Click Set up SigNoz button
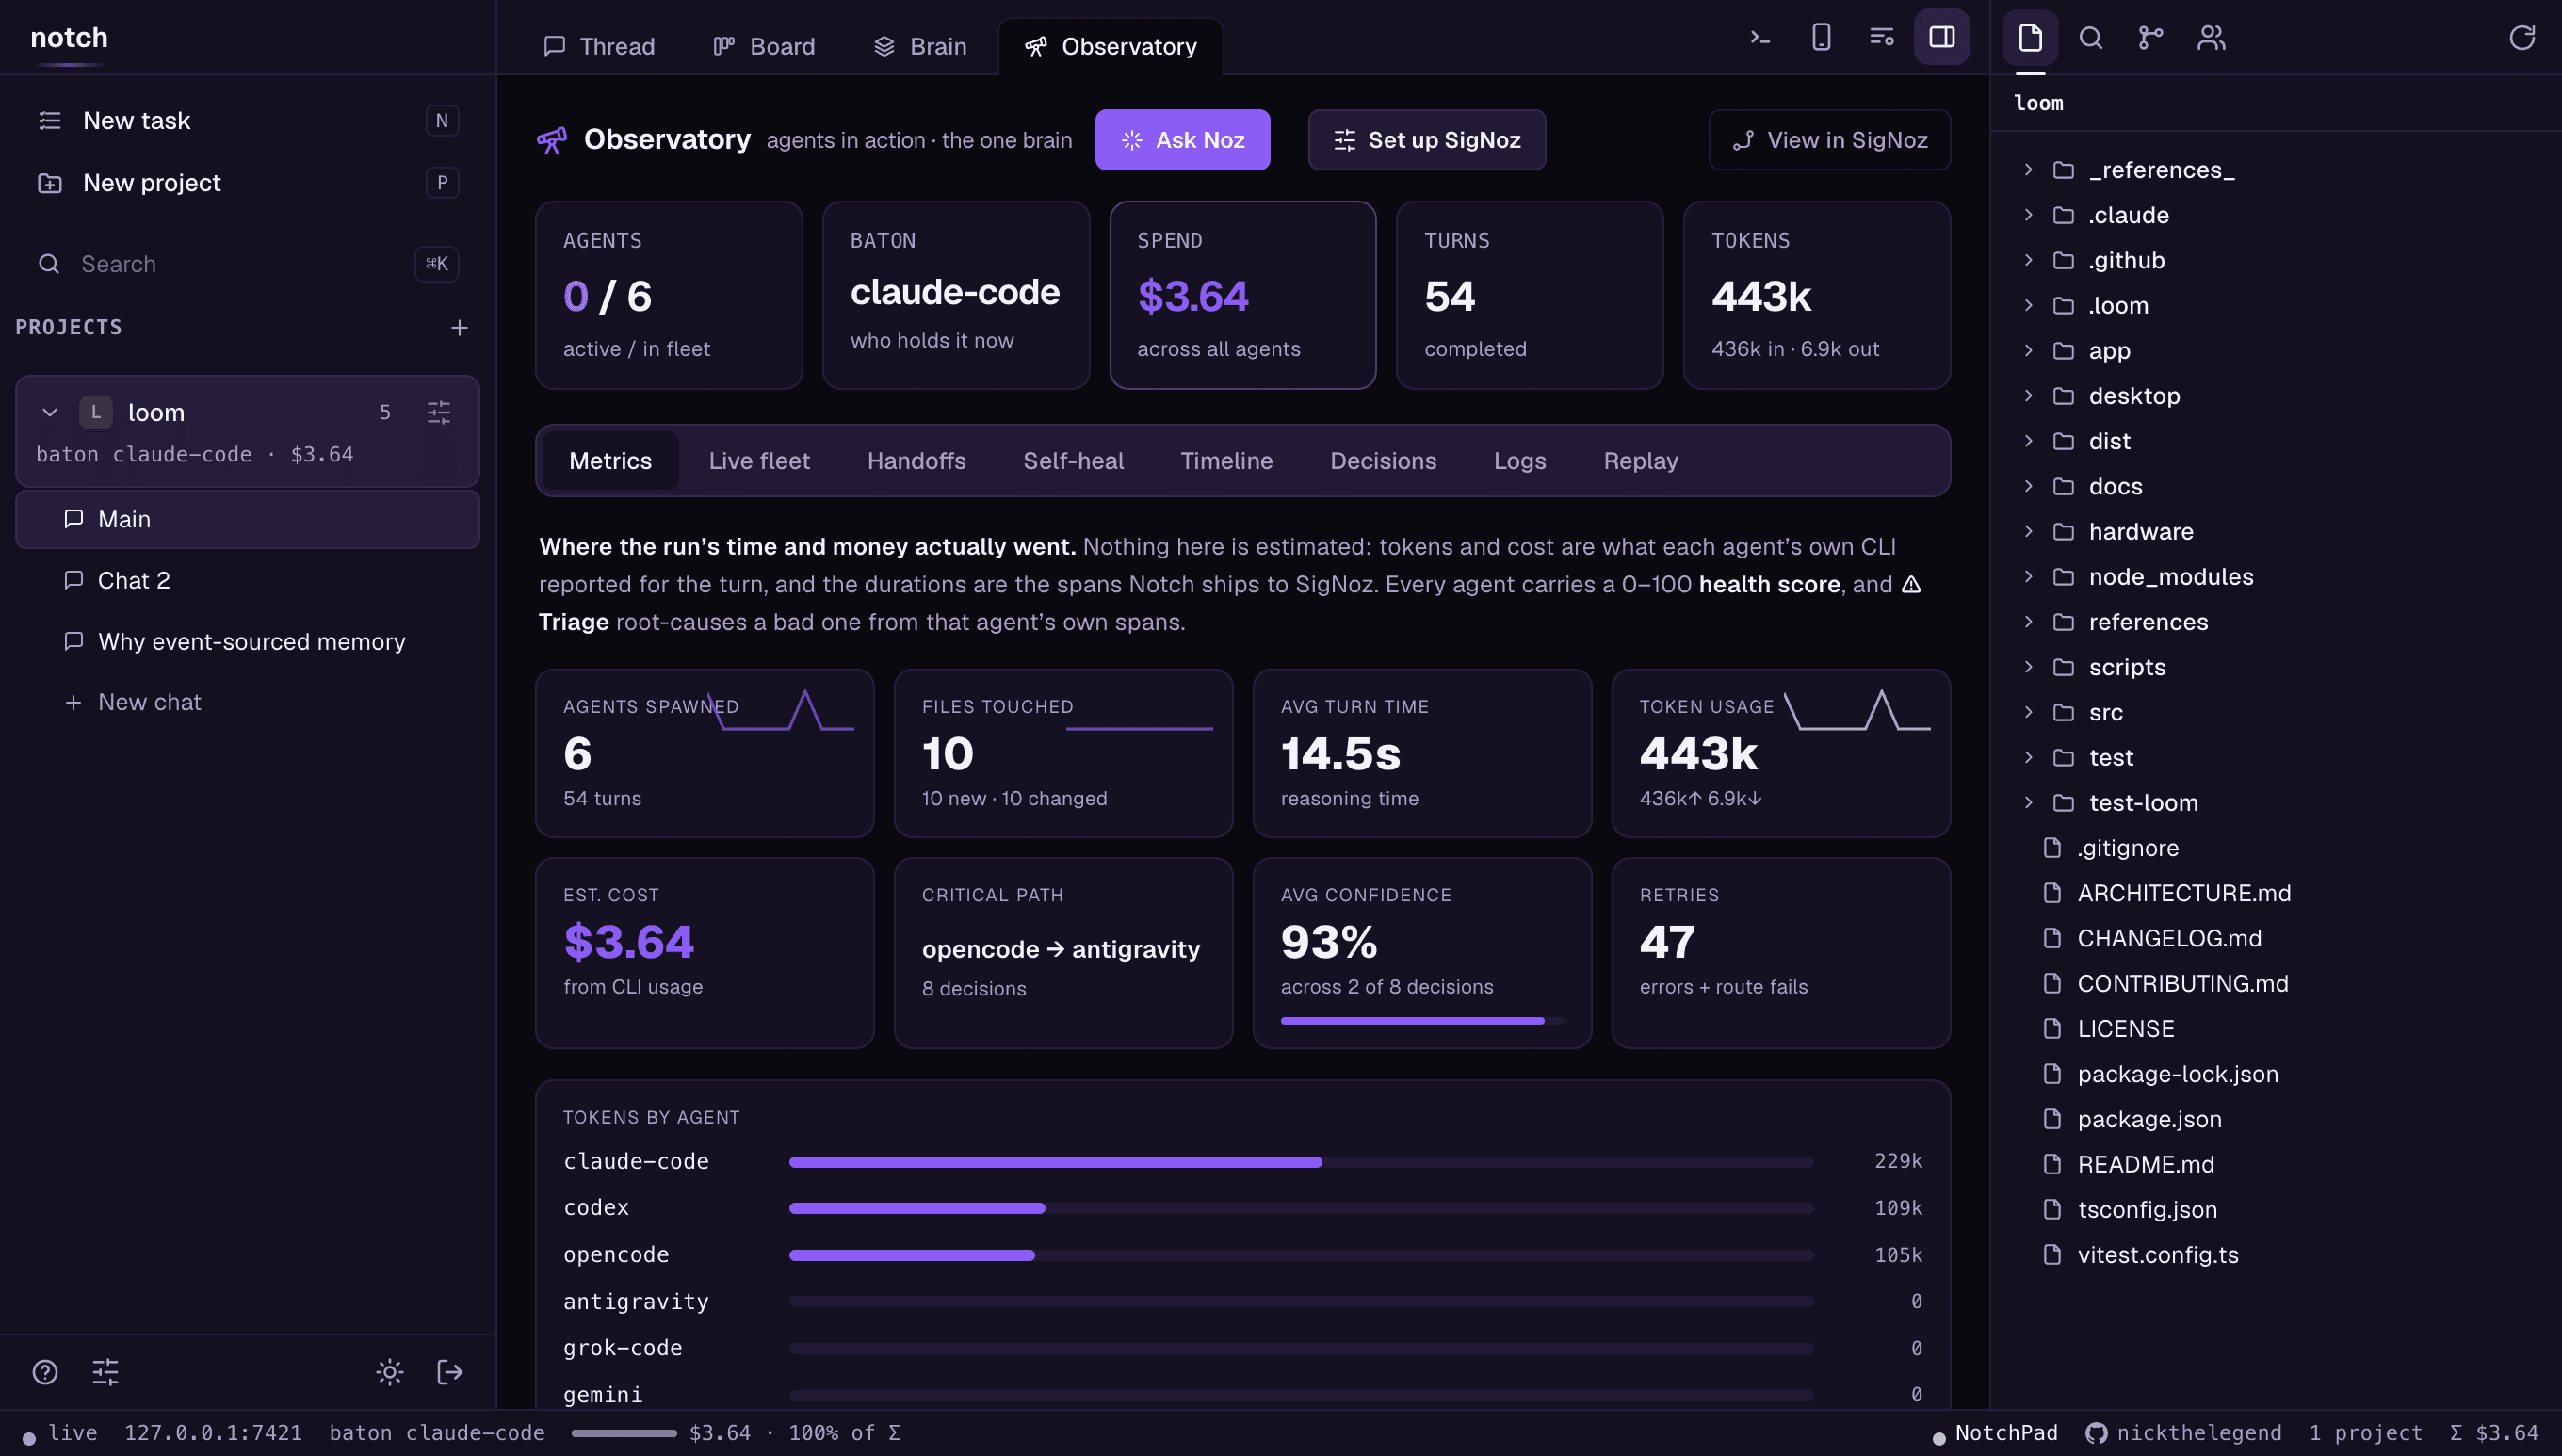This screenshot has width=2562, height=1456. (x=1426, y=140)
